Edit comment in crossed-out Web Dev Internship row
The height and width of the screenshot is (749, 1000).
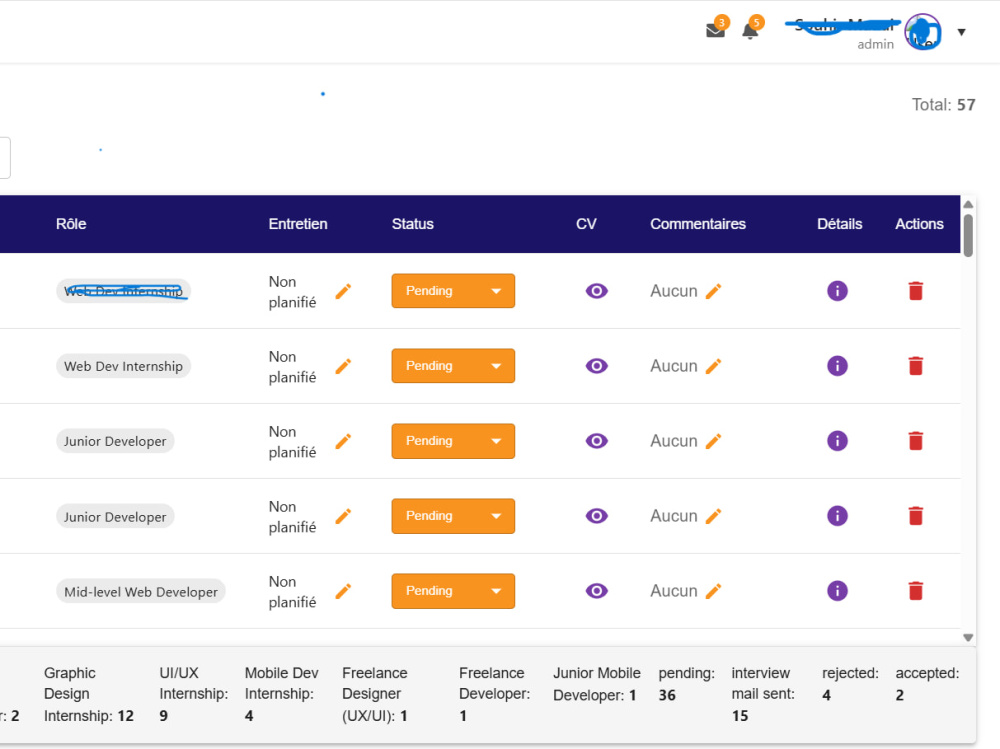click(x=714, y=292)
